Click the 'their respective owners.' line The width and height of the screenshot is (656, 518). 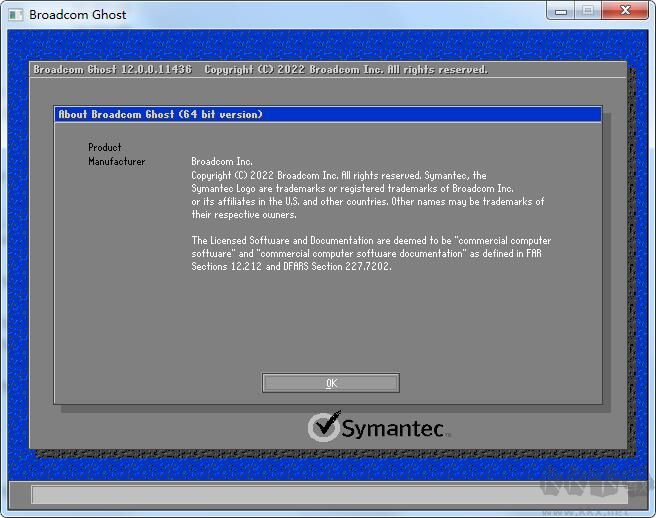244,214
